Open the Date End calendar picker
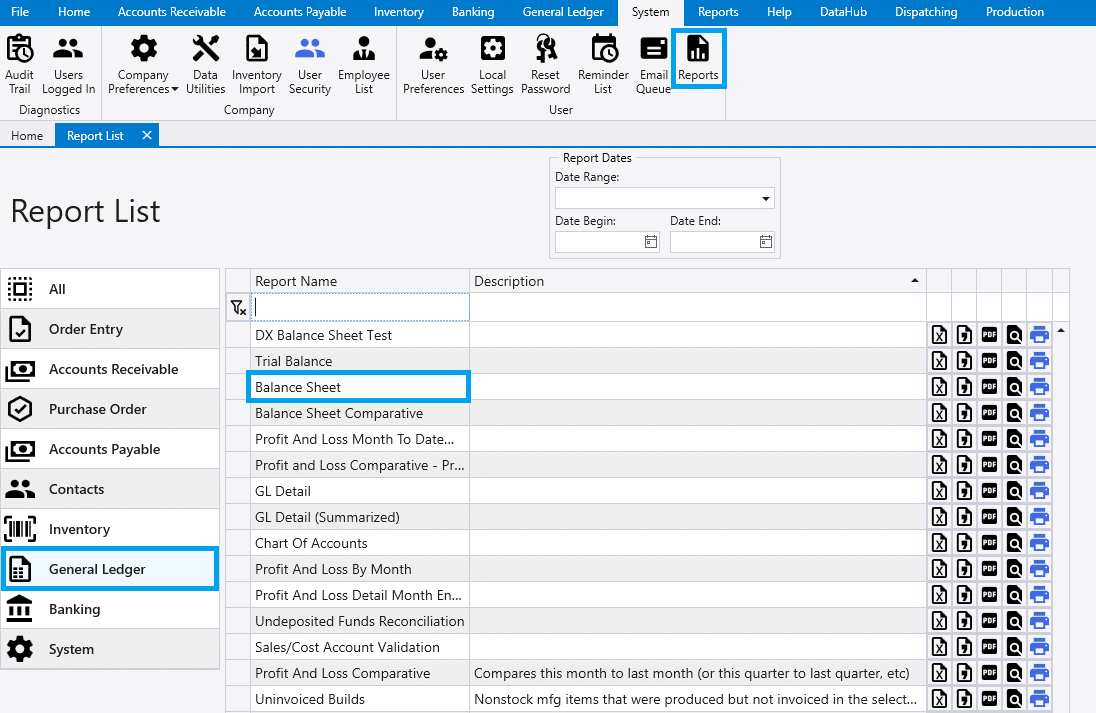Image resolution: width=1096 pixels, height=713 pixels. (x=766, y=242)
